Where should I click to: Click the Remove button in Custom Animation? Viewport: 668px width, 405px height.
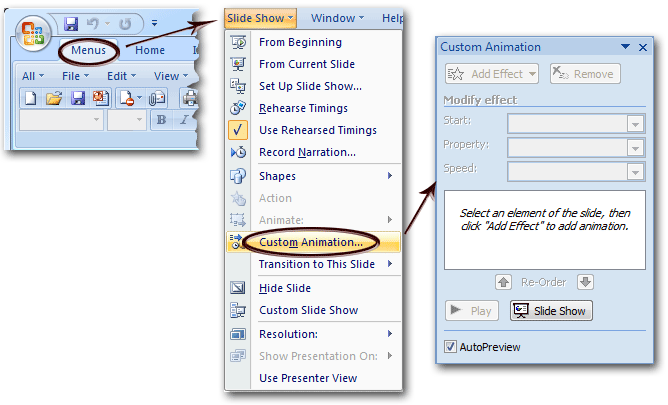coord(584,74)
